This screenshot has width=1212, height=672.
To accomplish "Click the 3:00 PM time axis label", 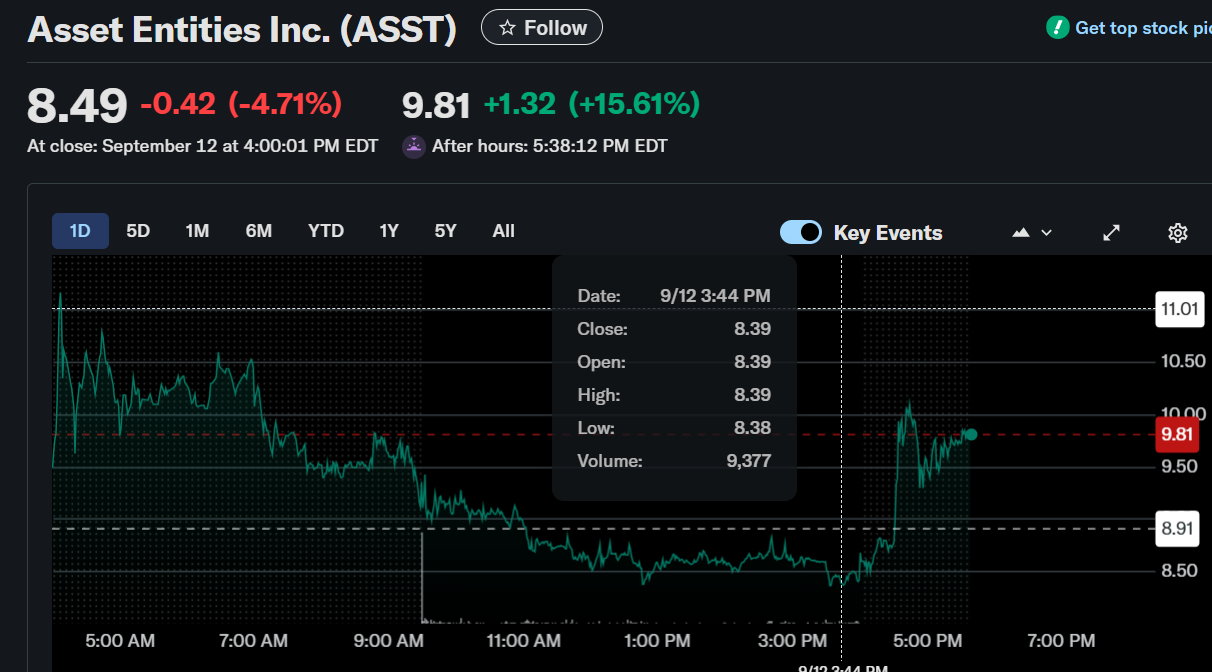I will (x=793, y=640).
